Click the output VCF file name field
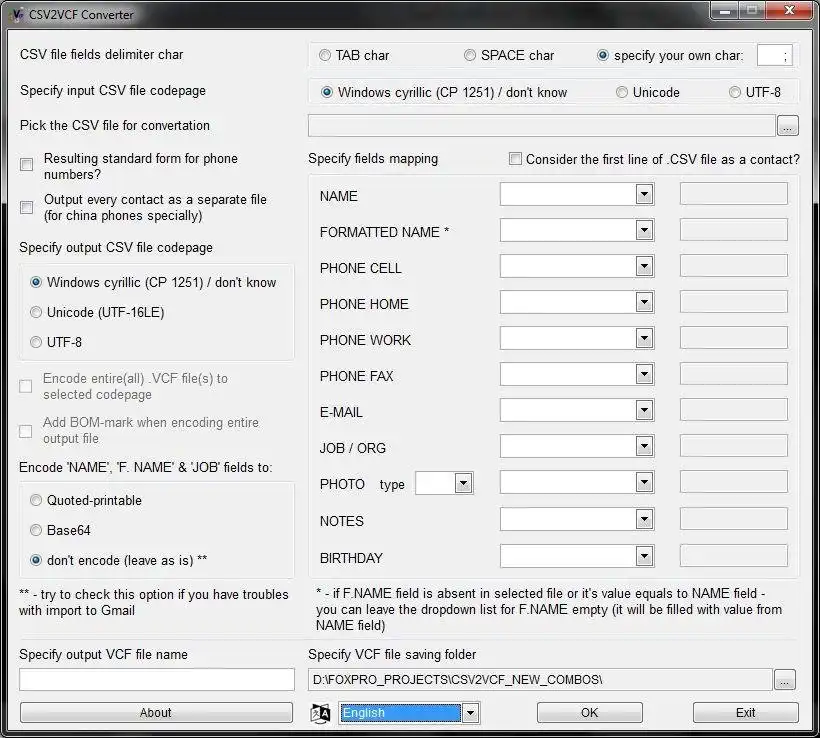The height and width of the screenshot is (738, 820). 157,679
